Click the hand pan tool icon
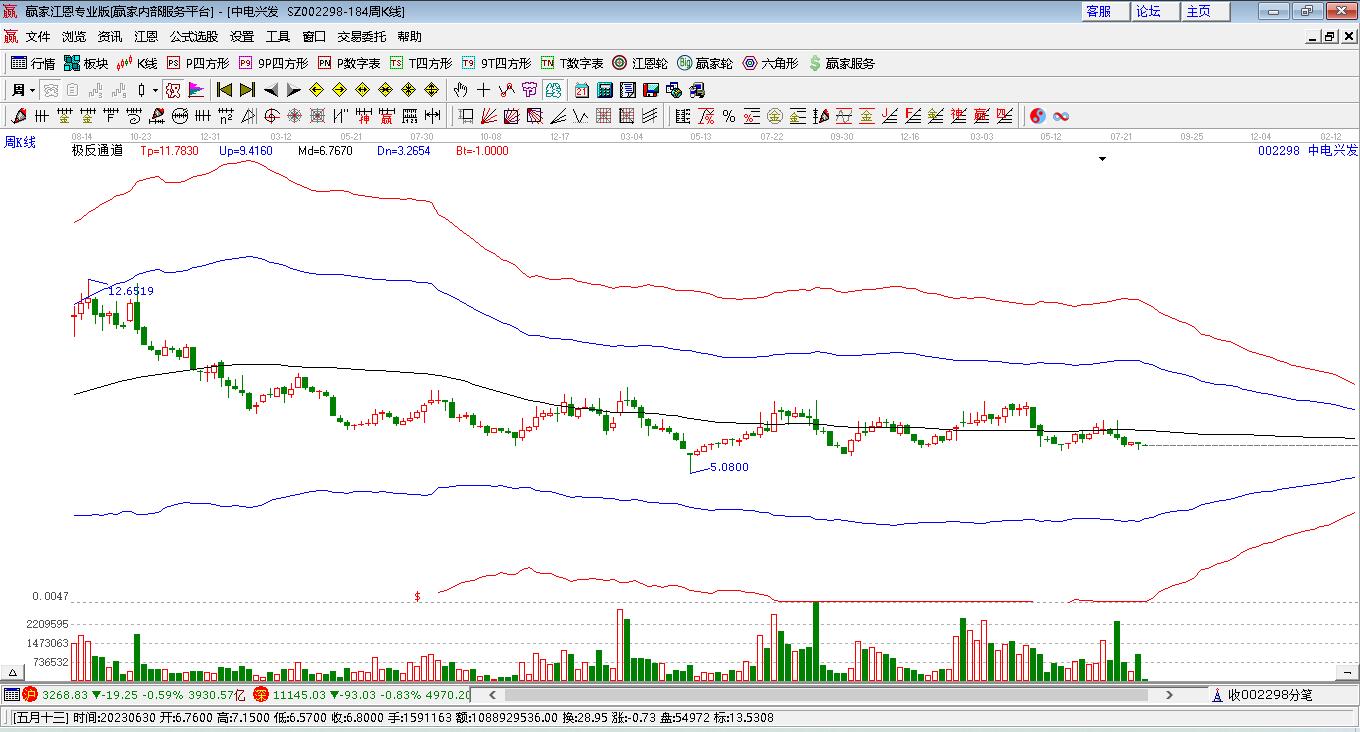 461,90
